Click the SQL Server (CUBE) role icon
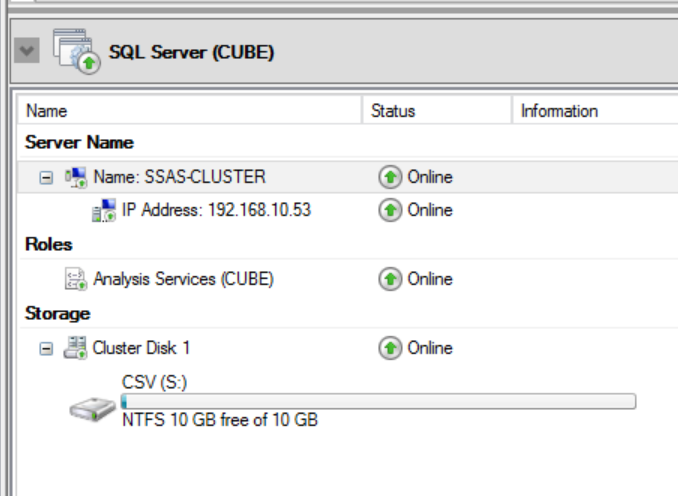Screen dimensions: 678x496 click(x=77, y=51)
